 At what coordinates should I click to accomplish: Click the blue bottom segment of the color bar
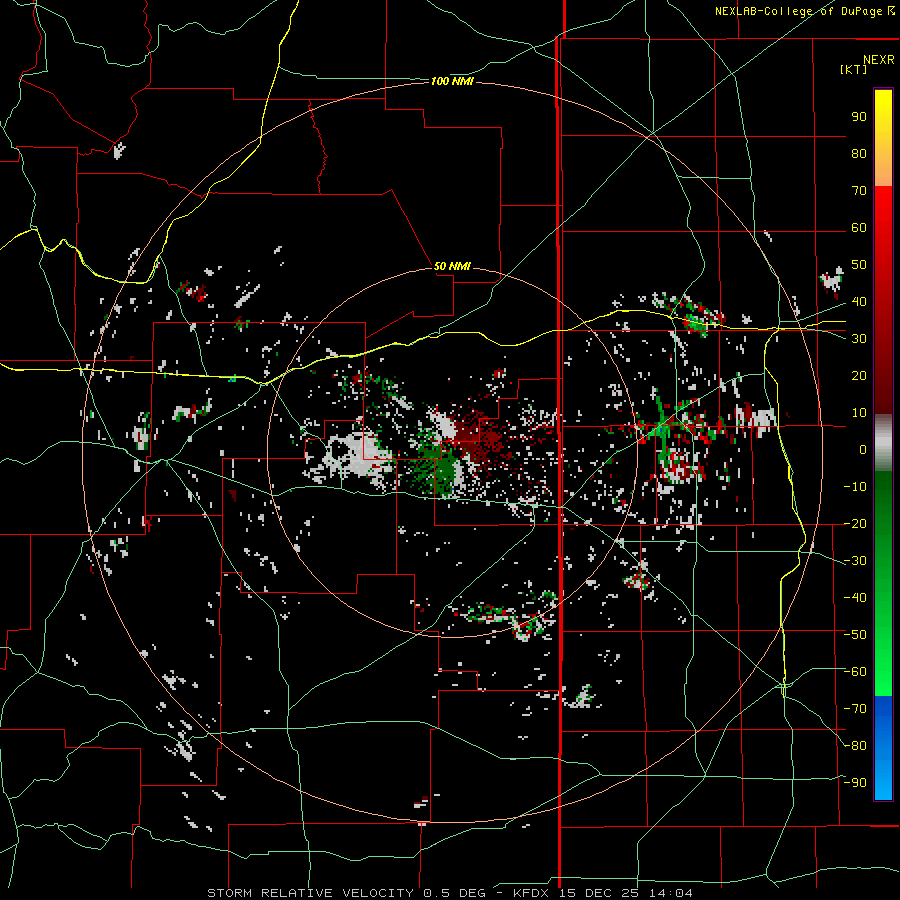click(x=883, y=748)
